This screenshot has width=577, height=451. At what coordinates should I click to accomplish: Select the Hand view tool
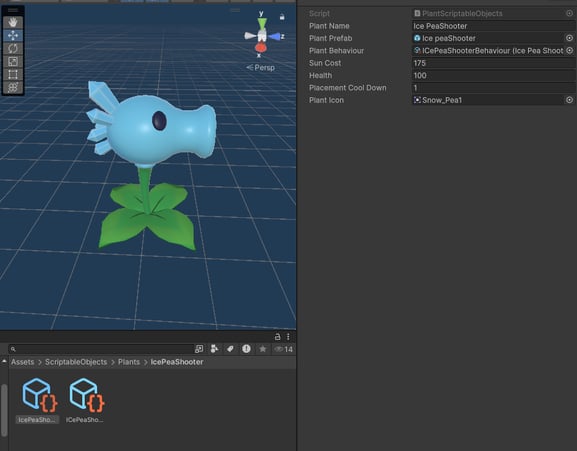13,22
